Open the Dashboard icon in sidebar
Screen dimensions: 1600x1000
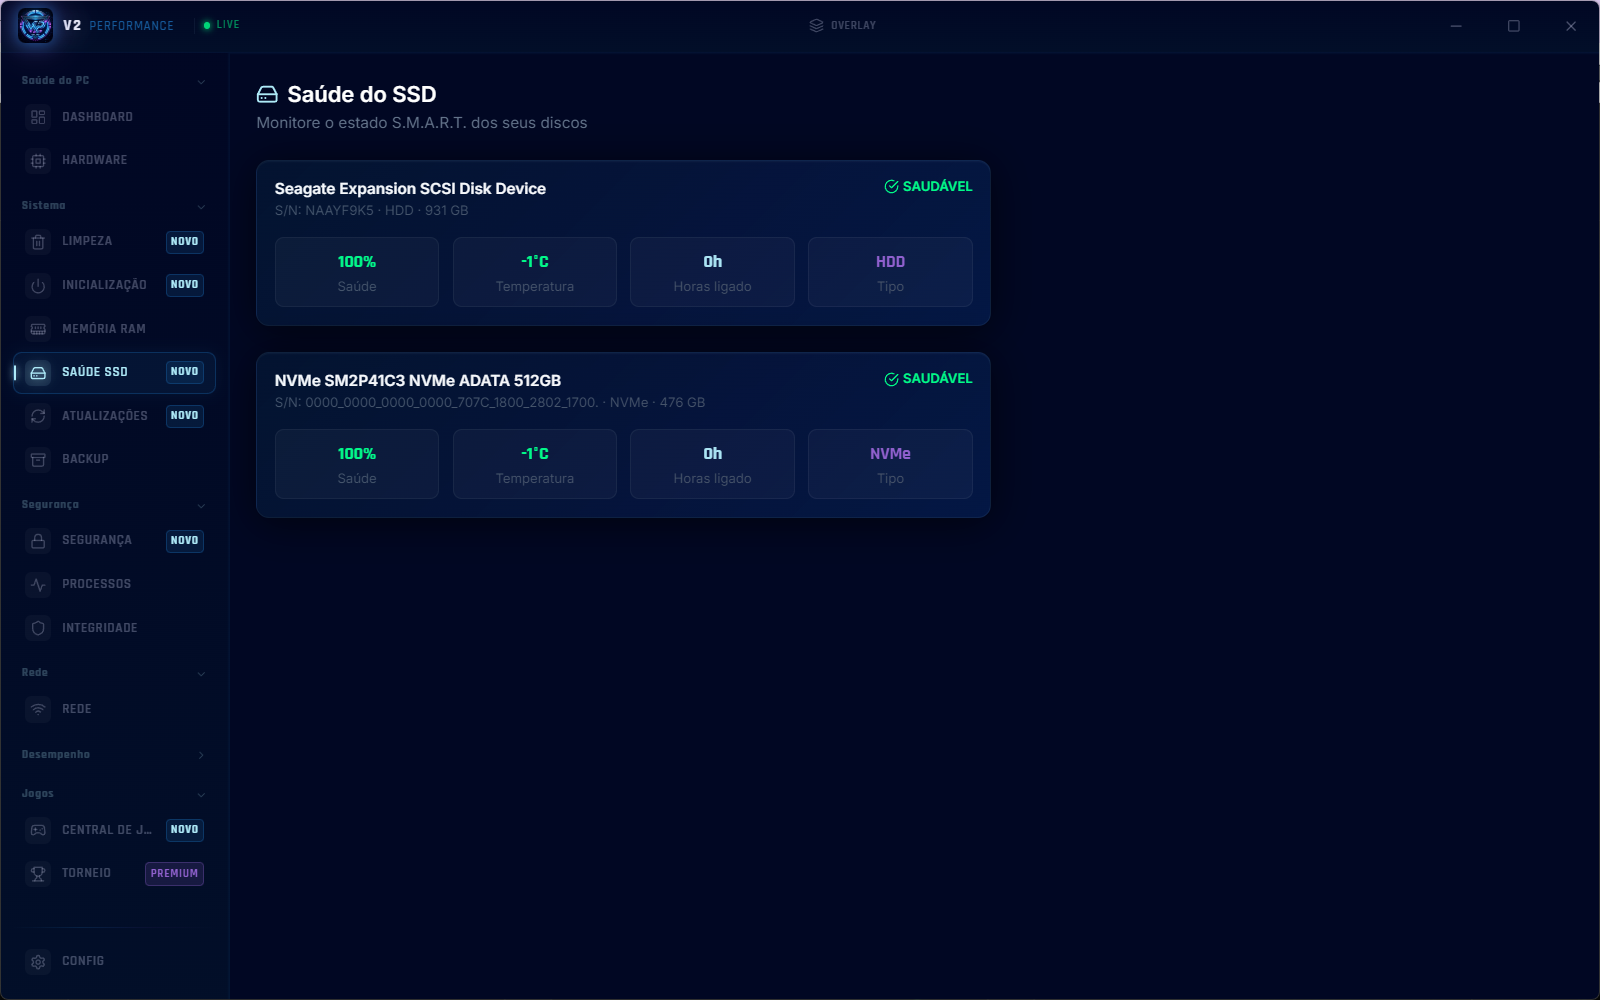point(38,117)
